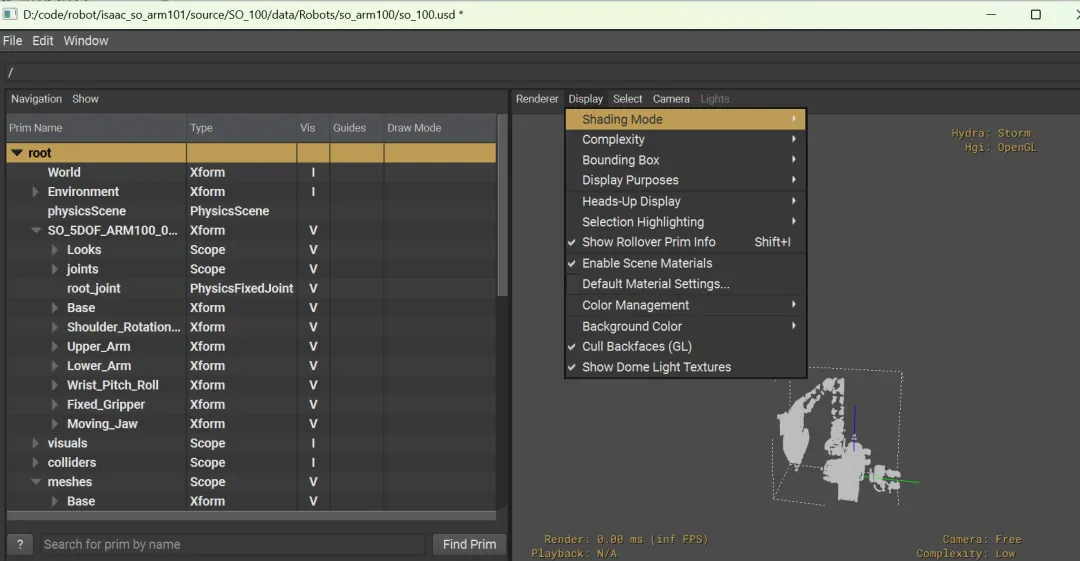This screenshot has width=1080, height=561.
Task: Open the File menu
Action: (12, 41)
